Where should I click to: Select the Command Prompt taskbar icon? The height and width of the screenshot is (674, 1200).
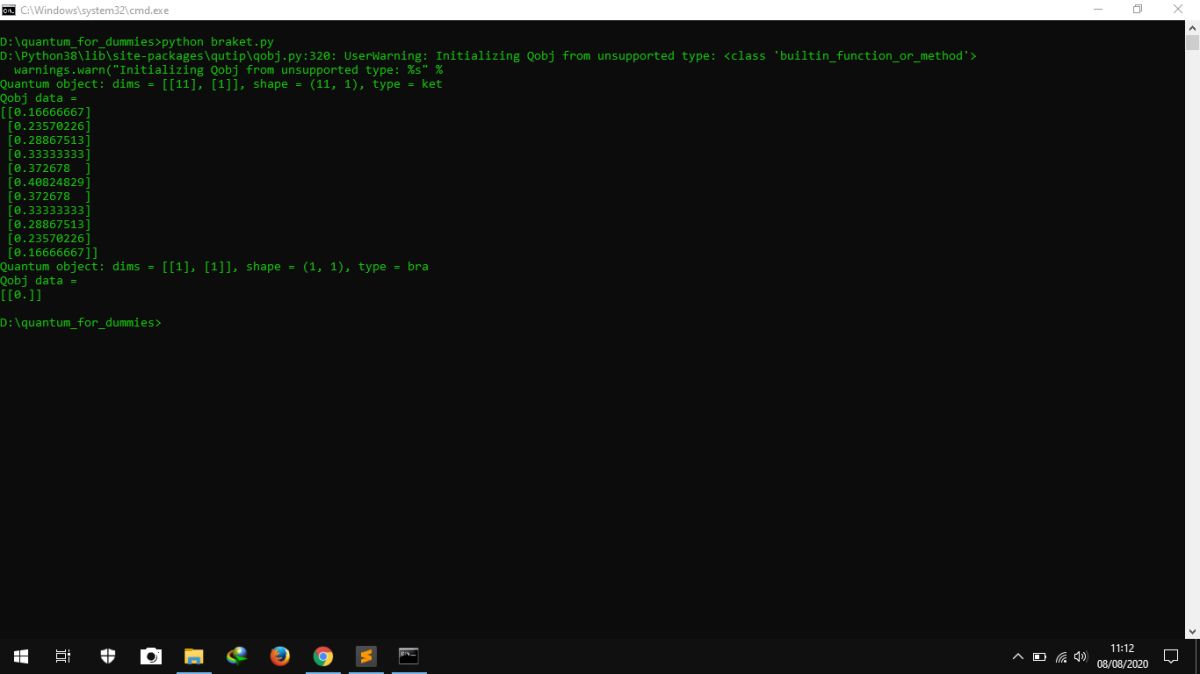[x=408, y=656]
